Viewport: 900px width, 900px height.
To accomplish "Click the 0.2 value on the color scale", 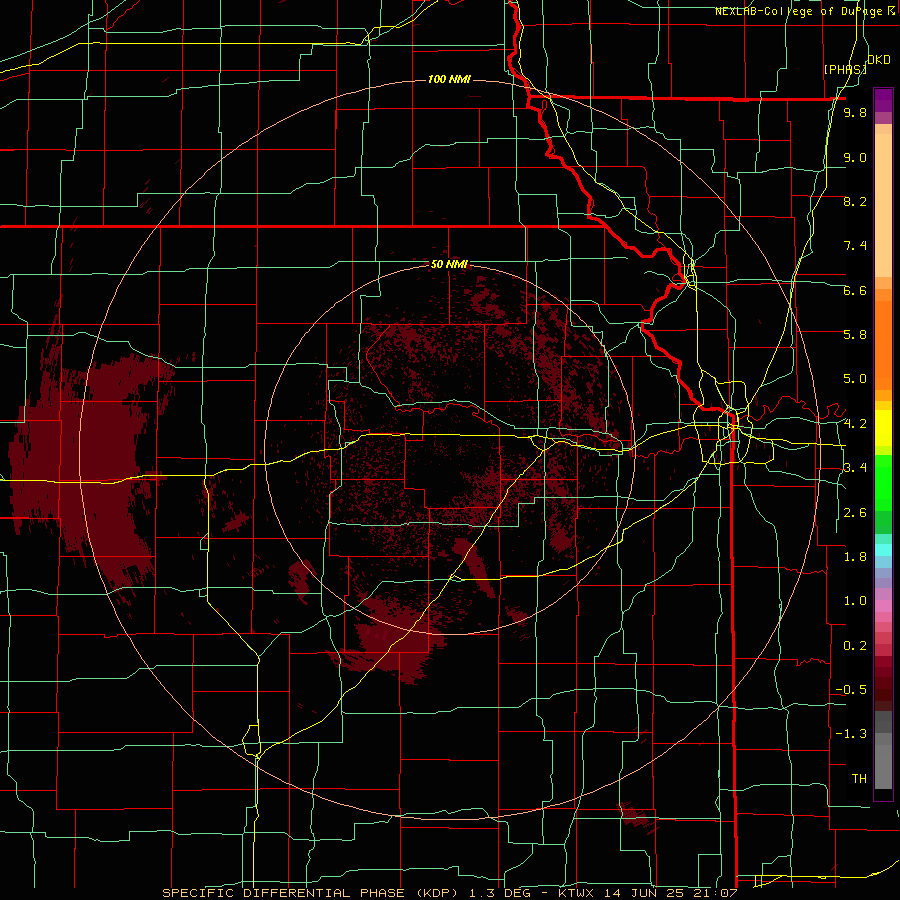I will (x=855, y=646).
